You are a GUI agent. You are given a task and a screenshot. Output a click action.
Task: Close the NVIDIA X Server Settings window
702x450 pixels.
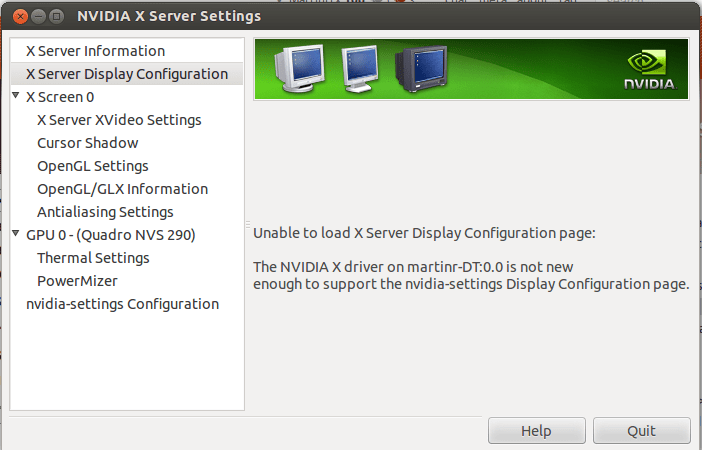19,16
